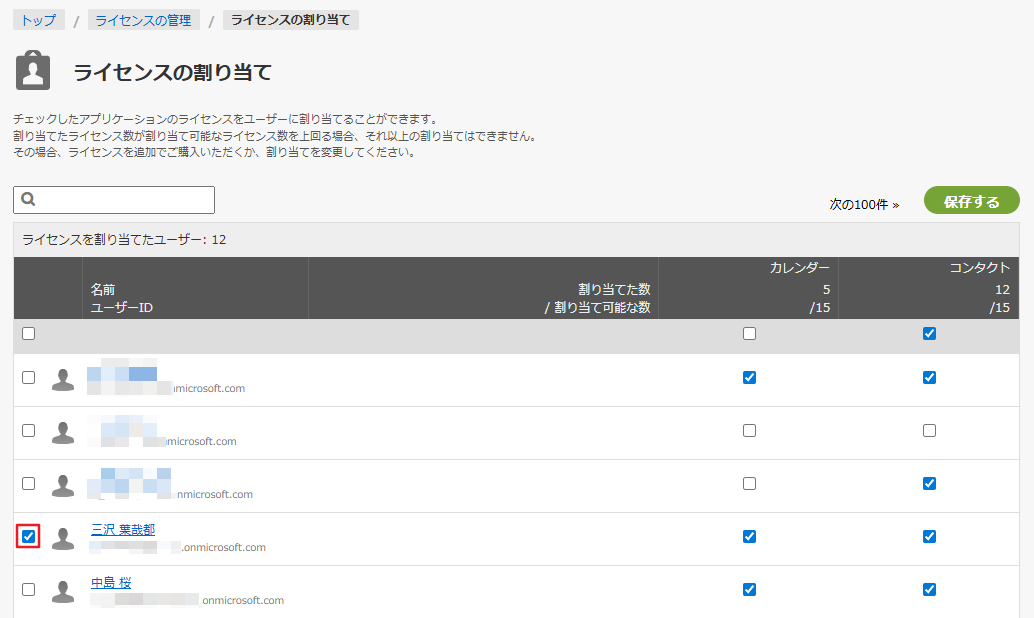Uncheck コンタクト license for first user
The image size is (1034, 618).
tap(929, 377)
